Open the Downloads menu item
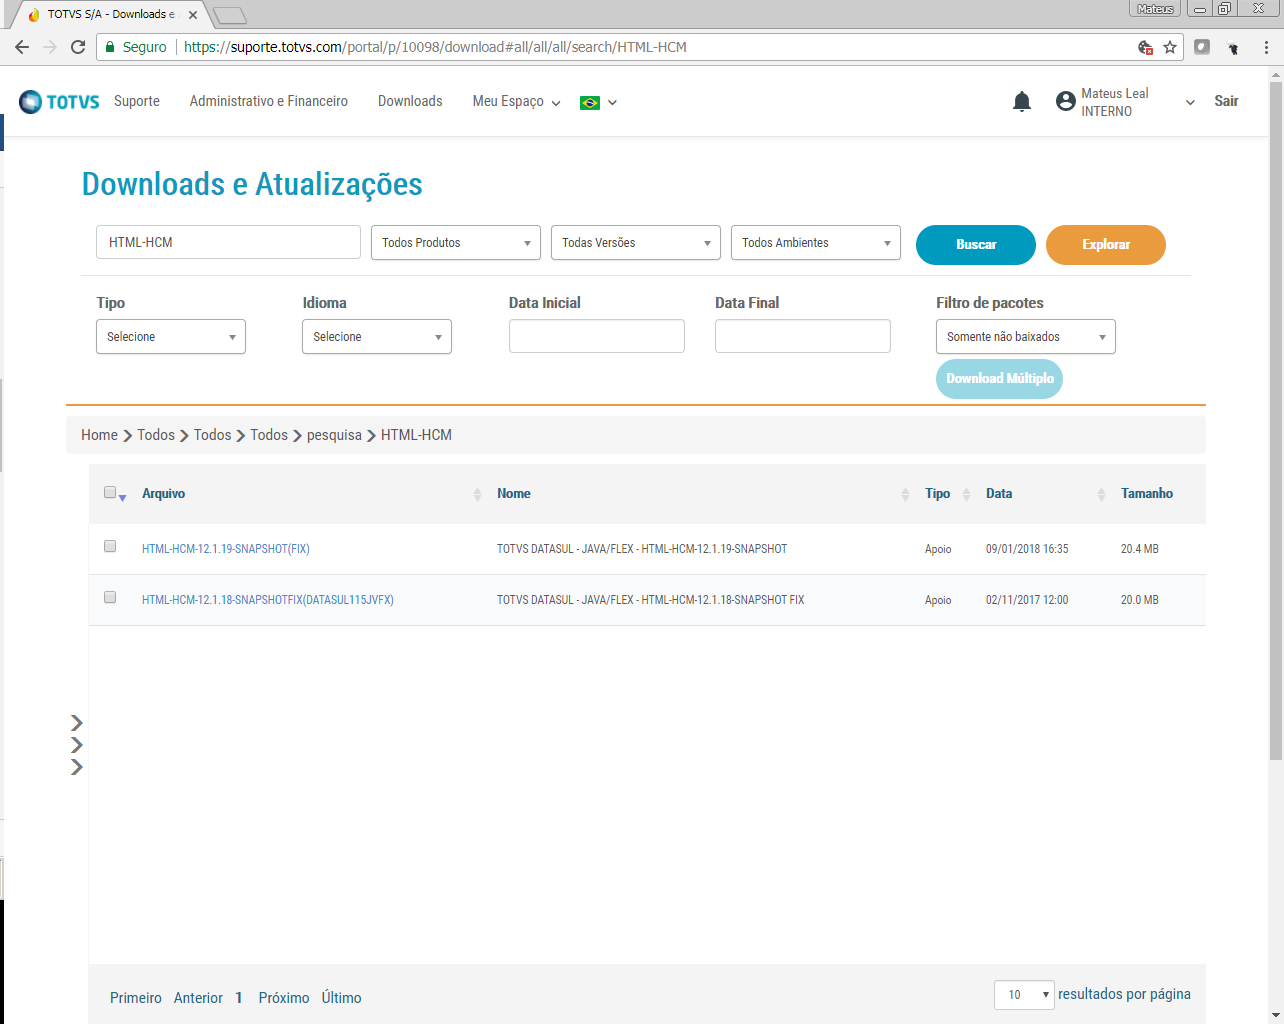This screenshot has height=1024, width=1284. 410,101
